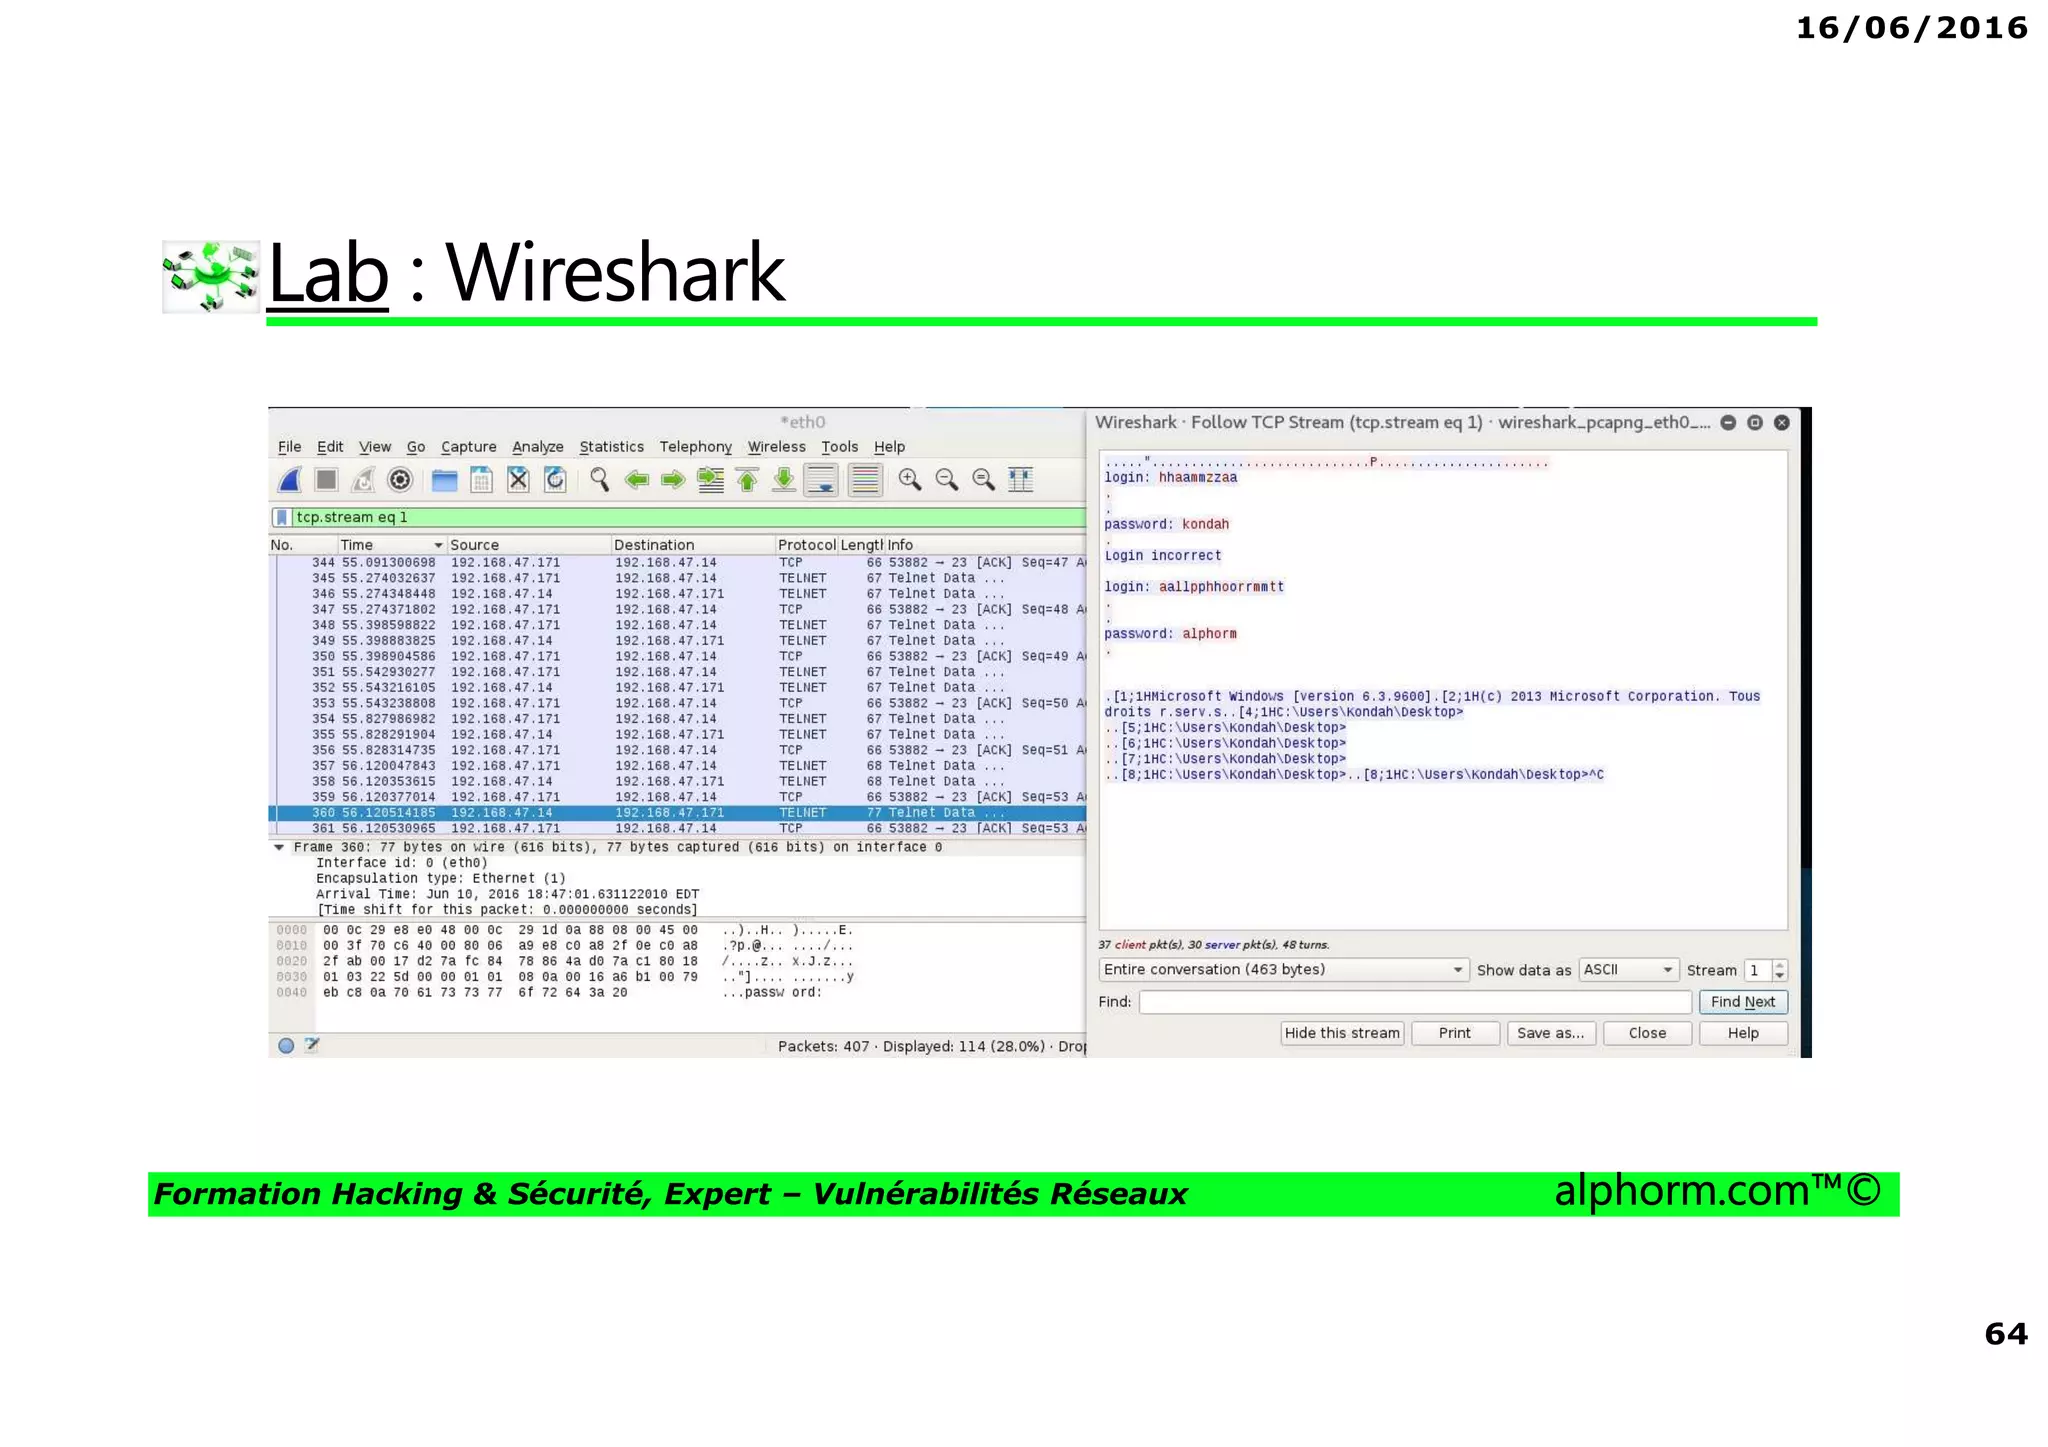Open Entire conversation (463 bytes) dropdown
The image size is (2048, 1447).
[x=1283, y=970]
